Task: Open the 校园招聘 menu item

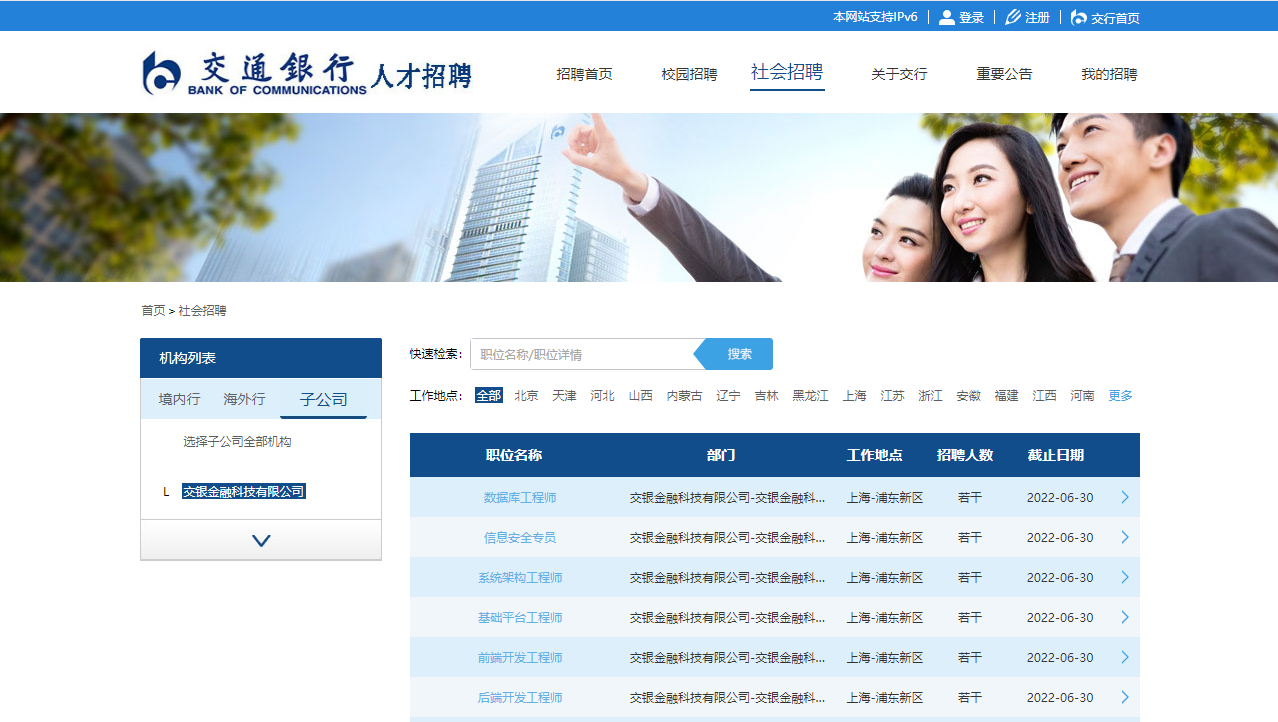Action: click(x=689, y=74)
